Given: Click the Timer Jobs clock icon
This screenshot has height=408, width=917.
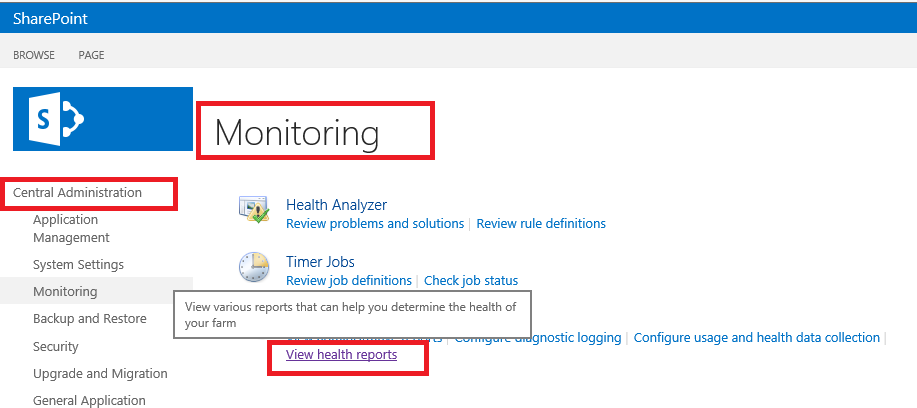Looking at the screenshot, I should point(254,267).
